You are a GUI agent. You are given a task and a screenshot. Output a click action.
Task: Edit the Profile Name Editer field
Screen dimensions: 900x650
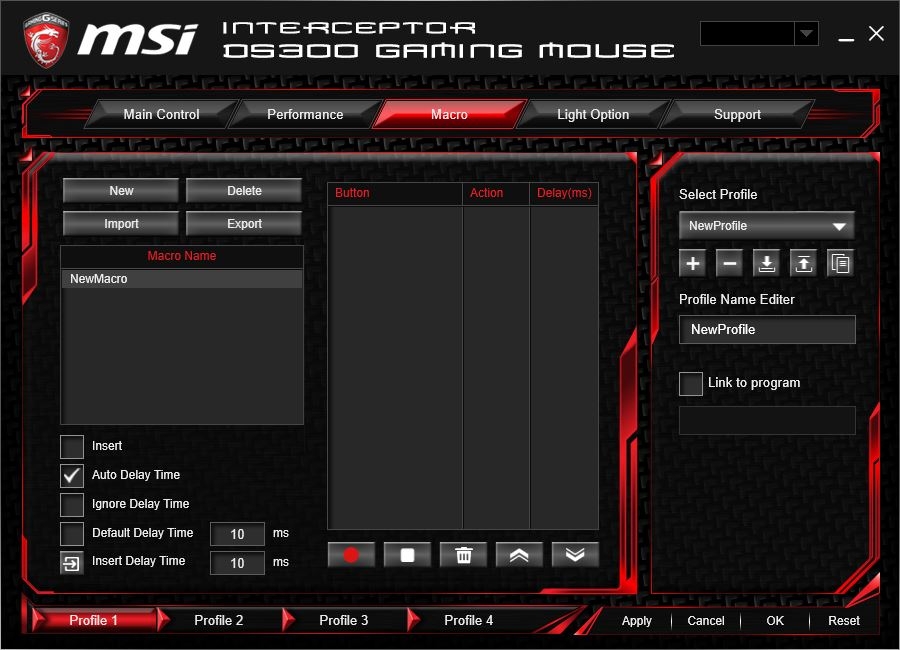click(x=767, y=330)
